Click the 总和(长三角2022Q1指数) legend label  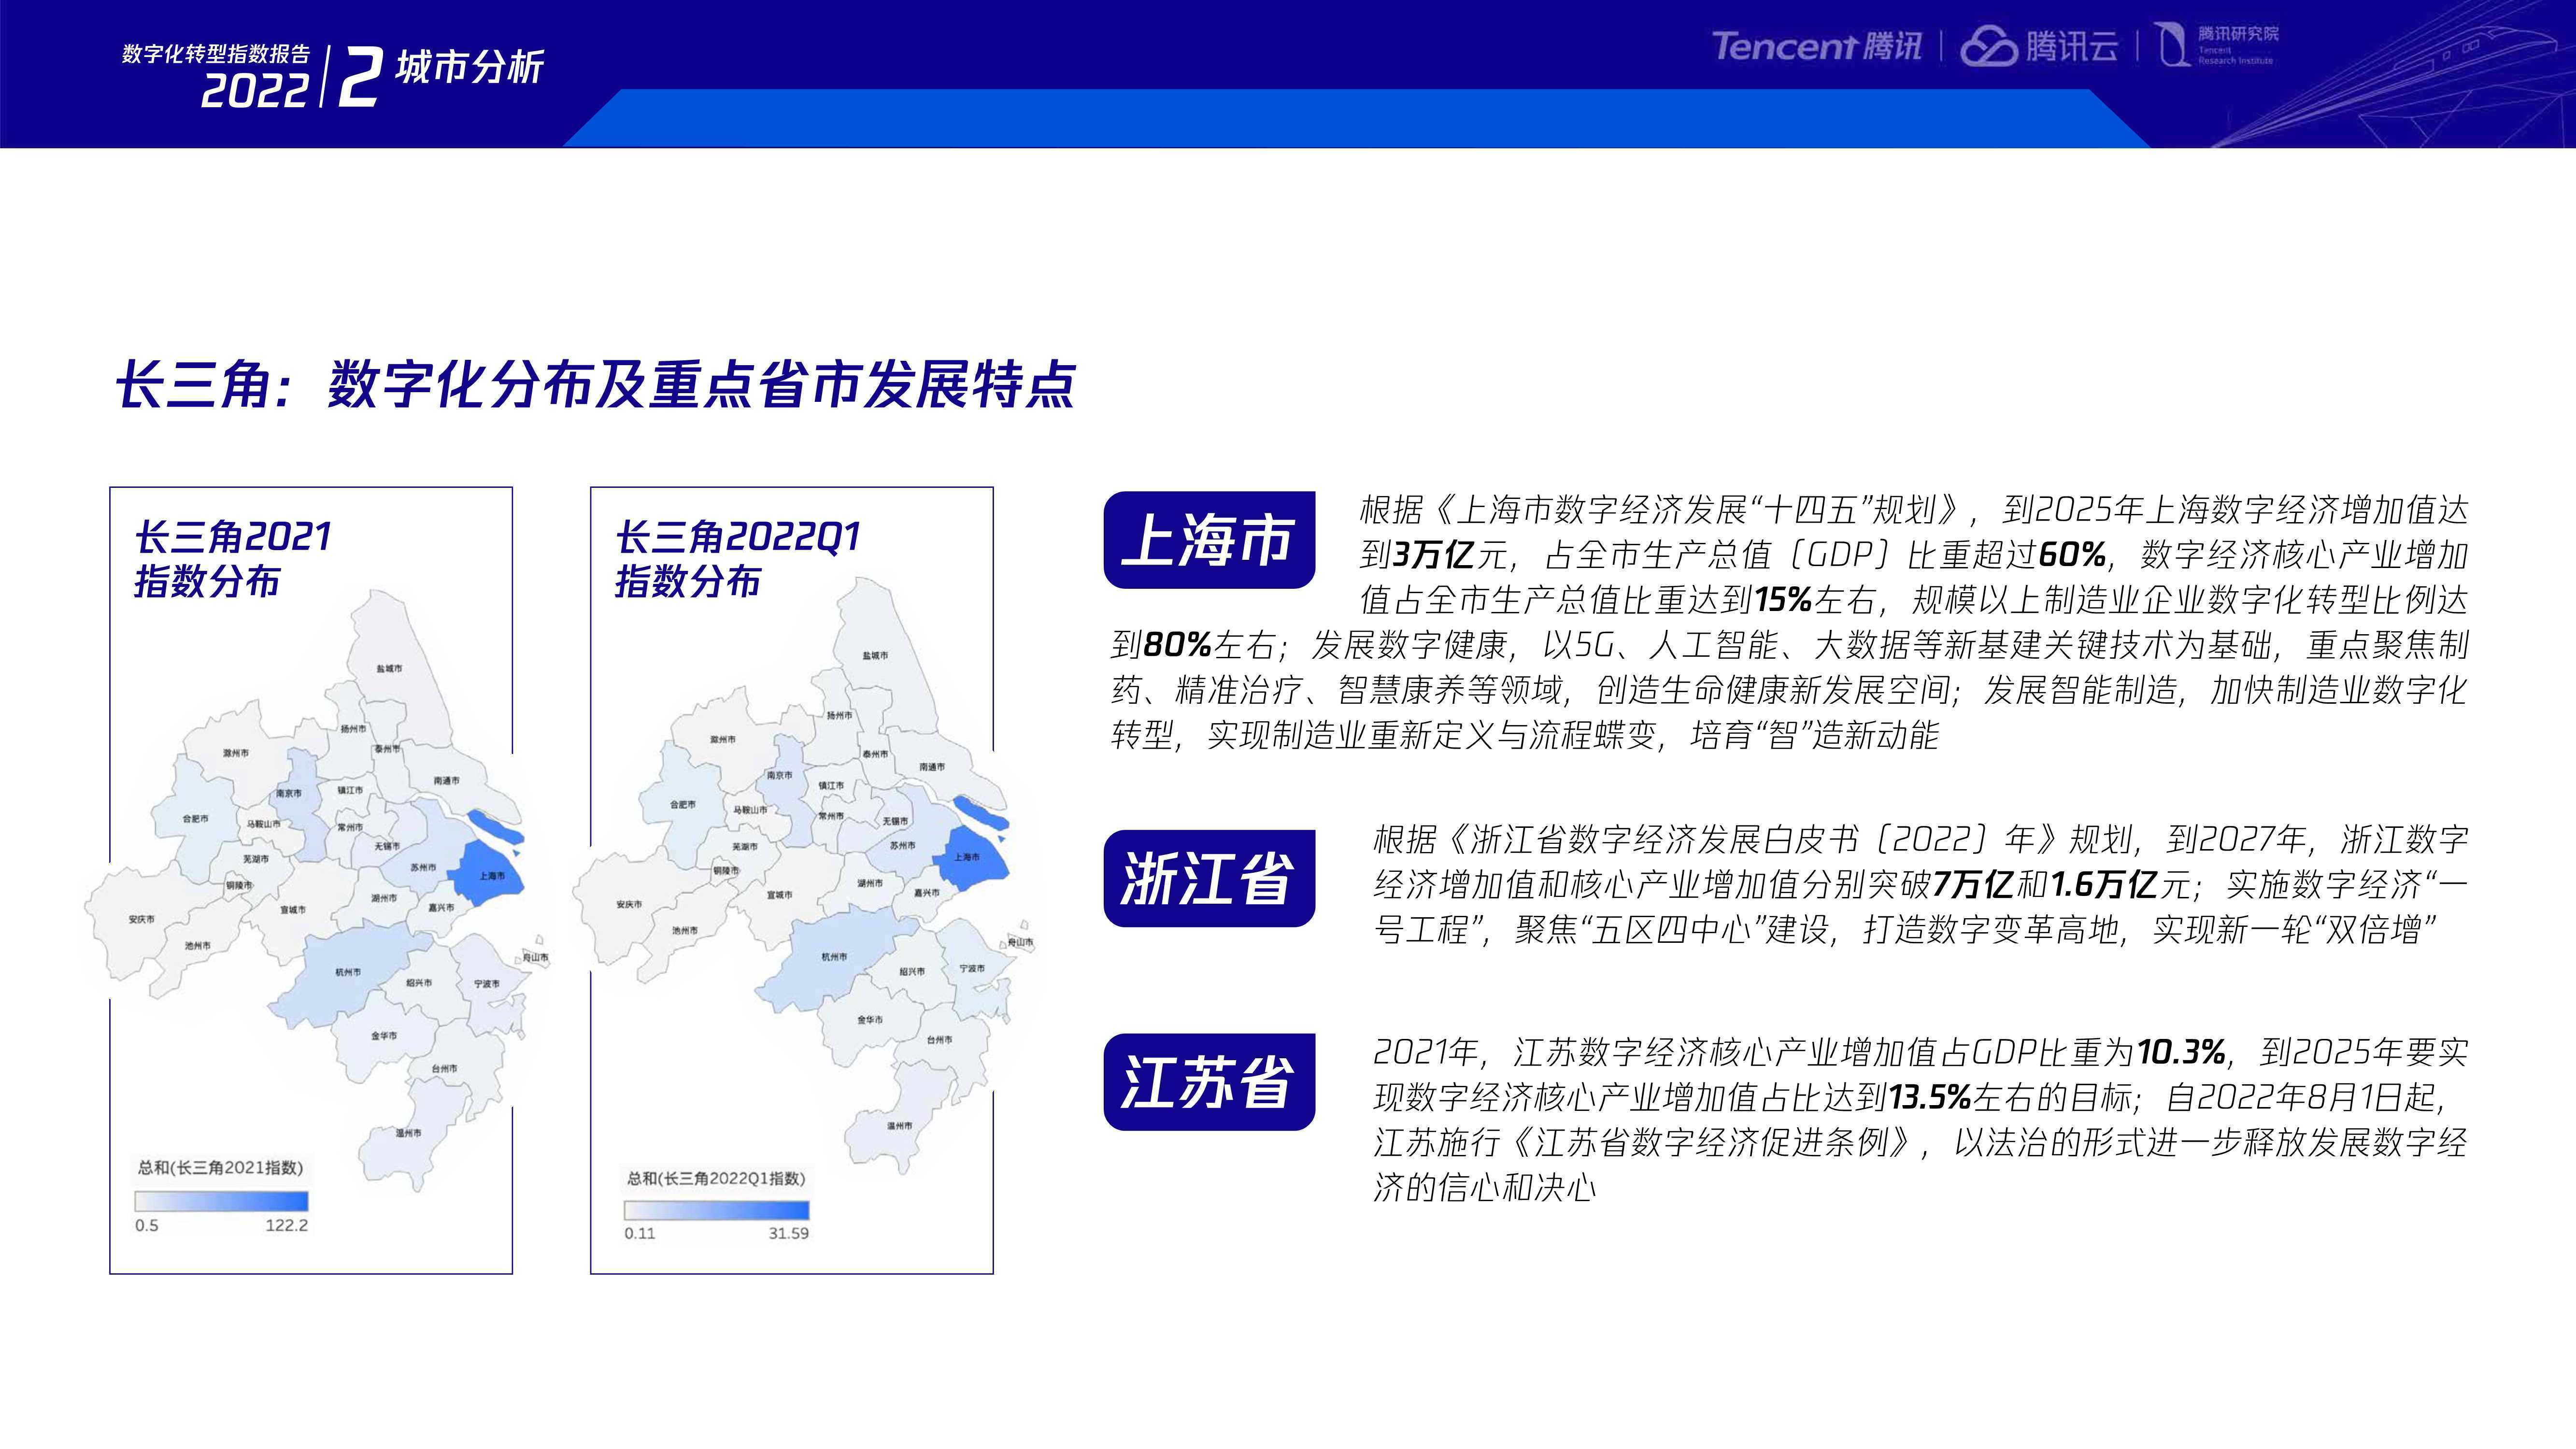716,1178
